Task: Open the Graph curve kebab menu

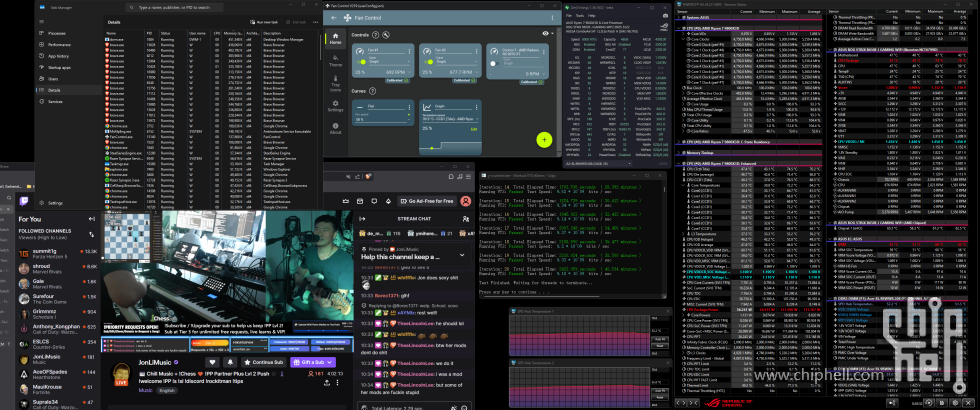Action: [477, 107]
